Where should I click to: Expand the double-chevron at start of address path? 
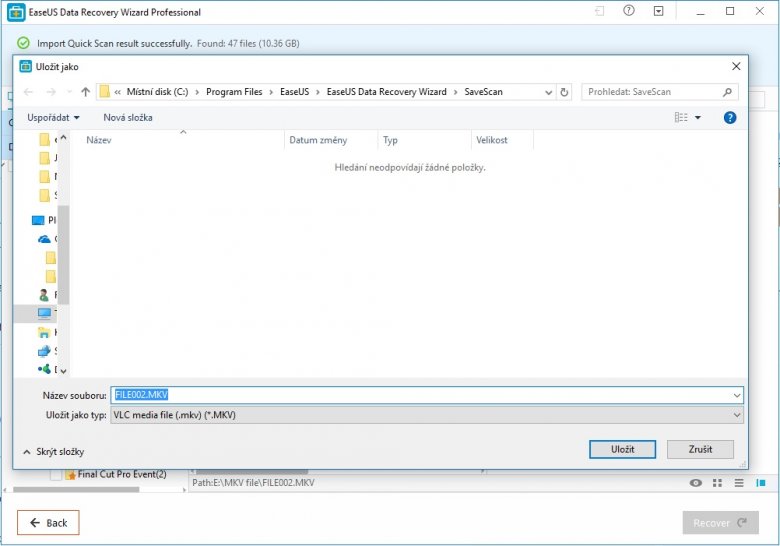[117, 92]
